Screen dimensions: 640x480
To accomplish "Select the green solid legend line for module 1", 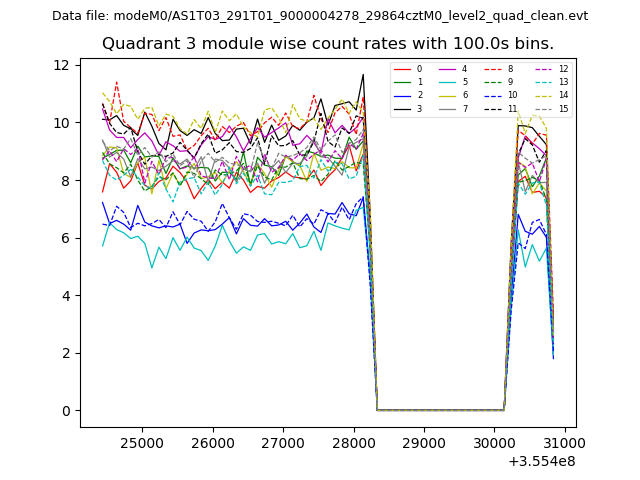I will [x=402, y=82].
